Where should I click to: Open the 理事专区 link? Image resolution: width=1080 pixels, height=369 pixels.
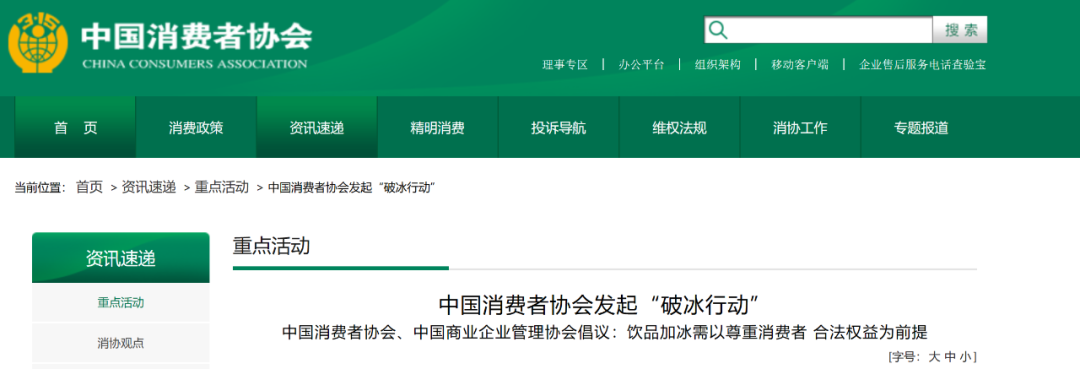pyautogui.click(x=565, y=65)
